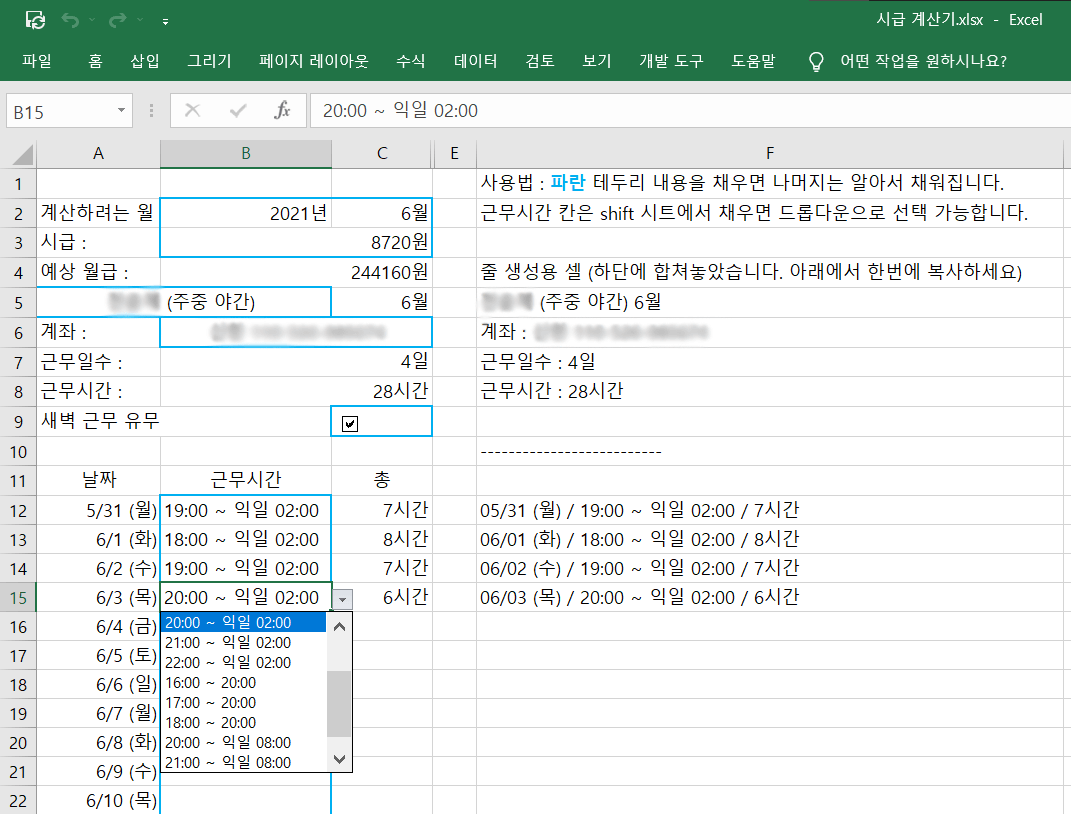Click the 근무일수 value 4일 cell
Image resolution: width=1071 pixels, height=814 pixels.
click(x=296, y=361)
